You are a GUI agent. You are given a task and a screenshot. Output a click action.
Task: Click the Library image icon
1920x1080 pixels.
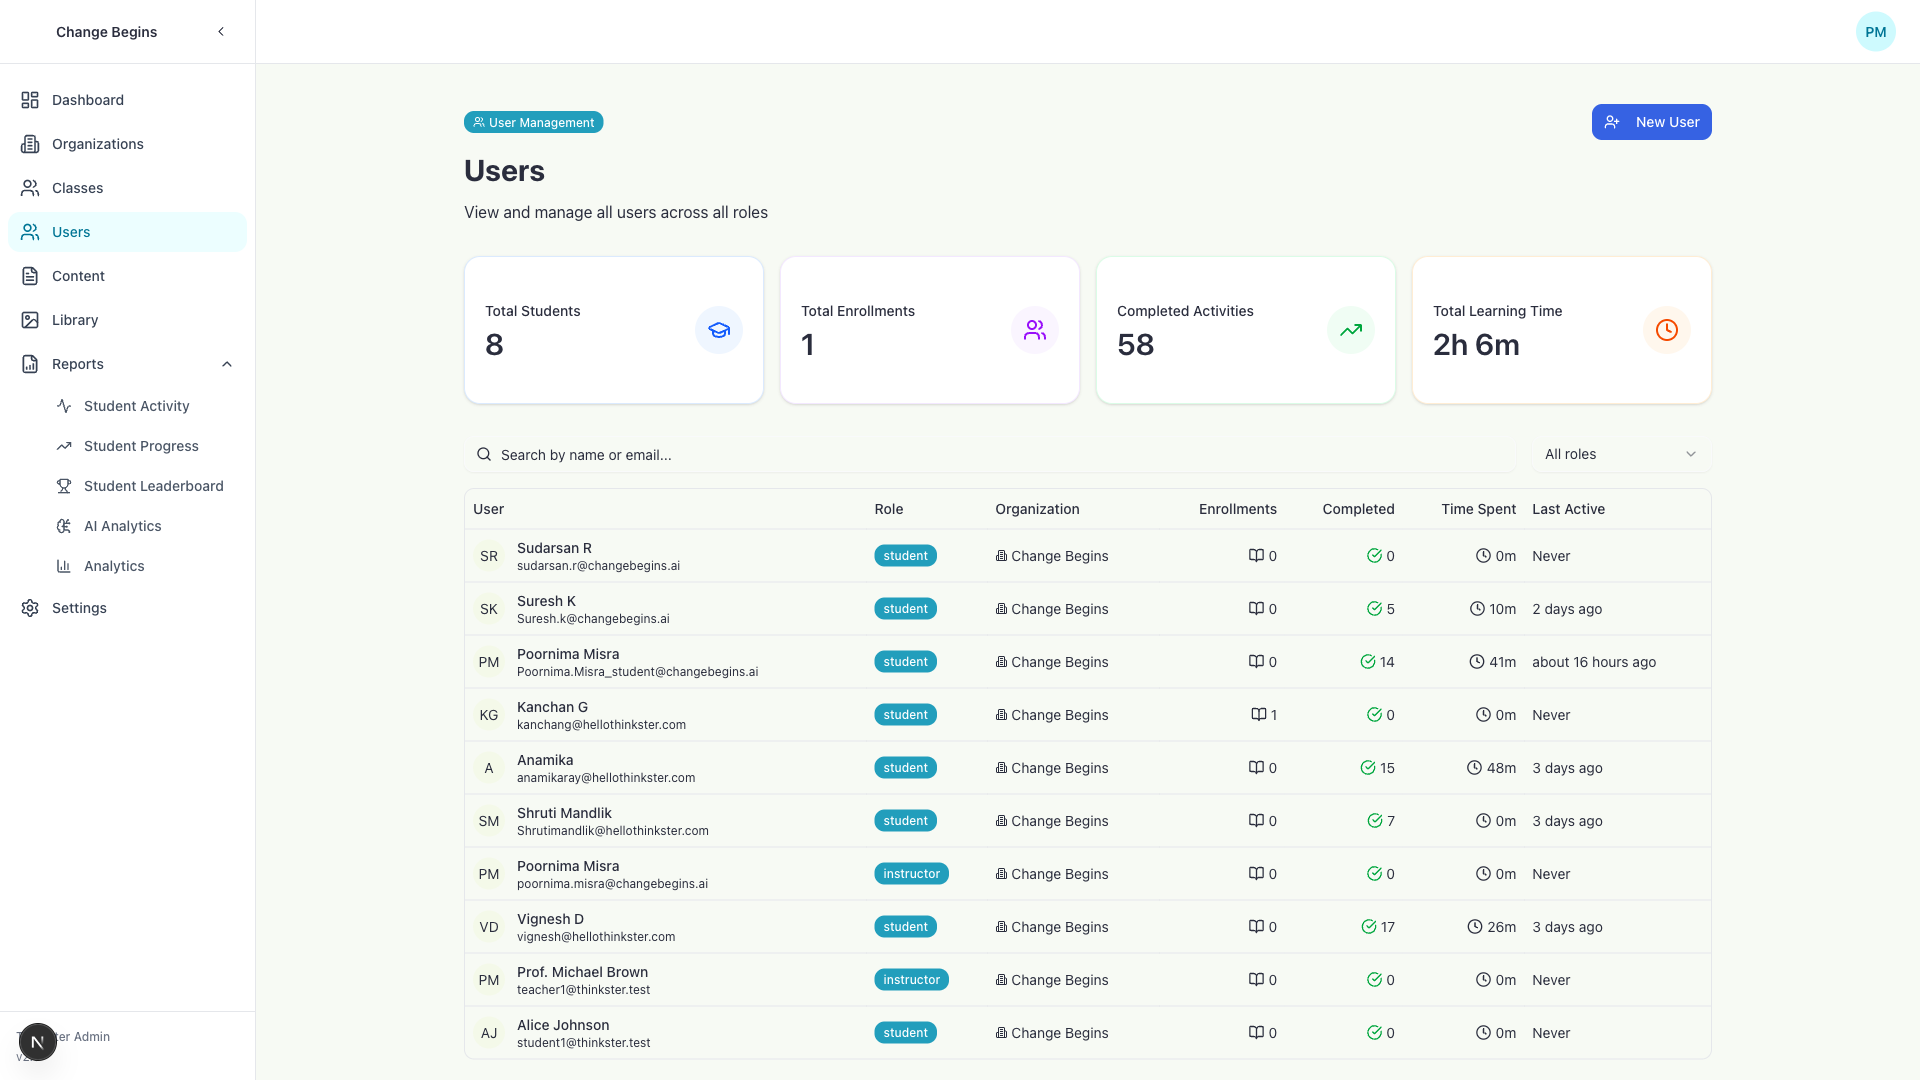click(30, 320)
